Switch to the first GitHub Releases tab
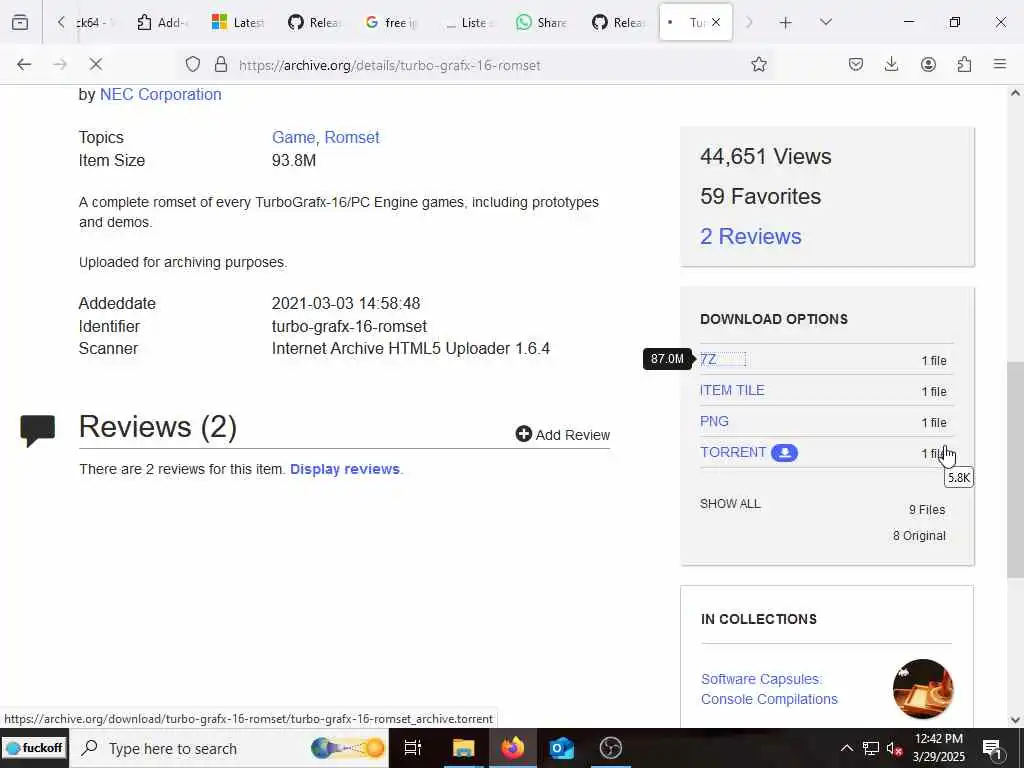This screenshot has width=1024, height=768. pyautogui.click(x=314, y=22)
